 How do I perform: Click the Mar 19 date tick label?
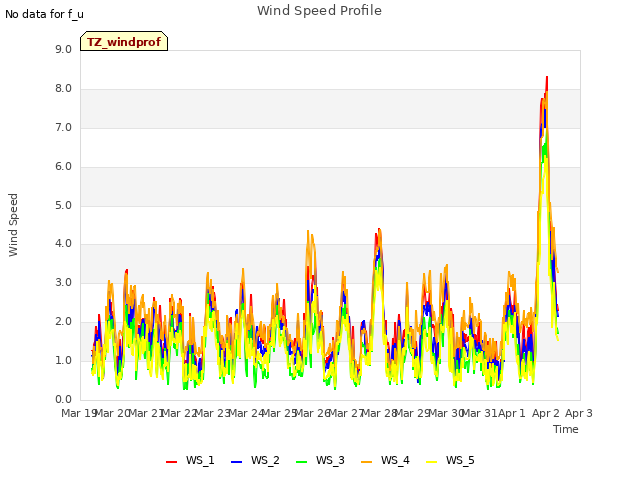click(79, 413)
